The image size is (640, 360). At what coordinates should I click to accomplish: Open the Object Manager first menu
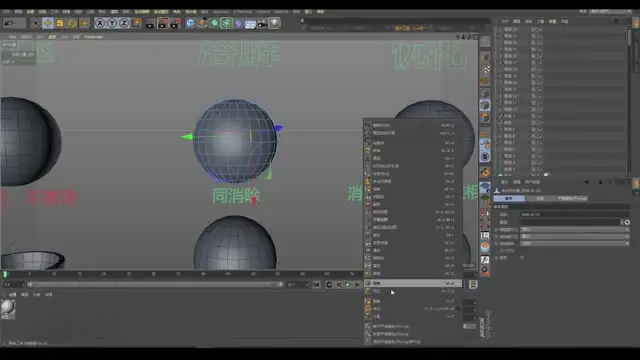pos(504,21)
